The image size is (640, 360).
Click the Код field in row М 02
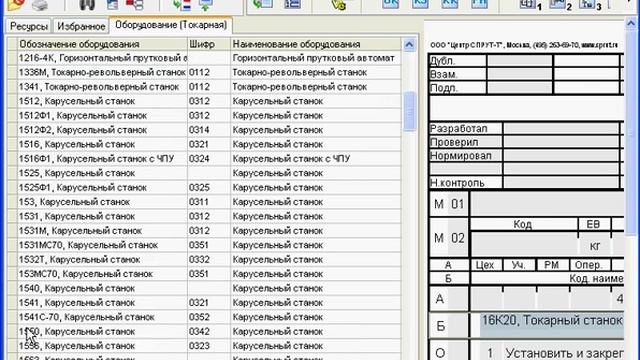click(524, 245)
